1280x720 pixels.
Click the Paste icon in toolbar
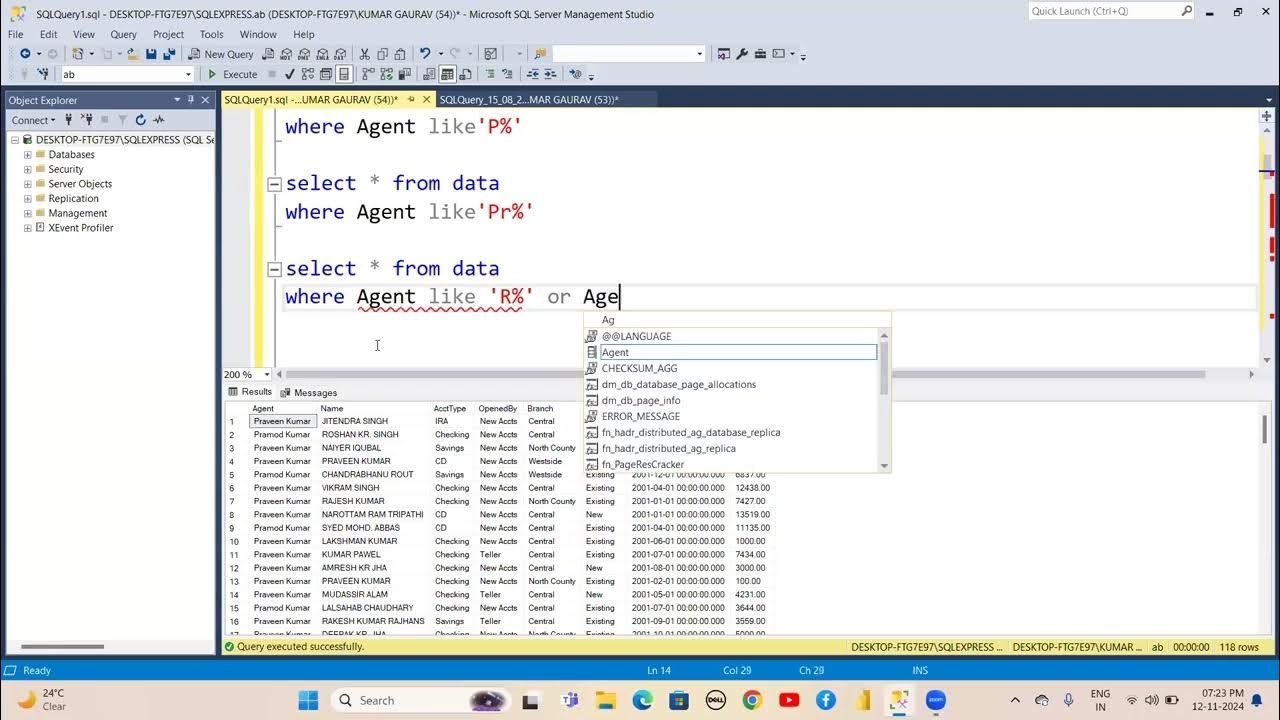(400, 54)
